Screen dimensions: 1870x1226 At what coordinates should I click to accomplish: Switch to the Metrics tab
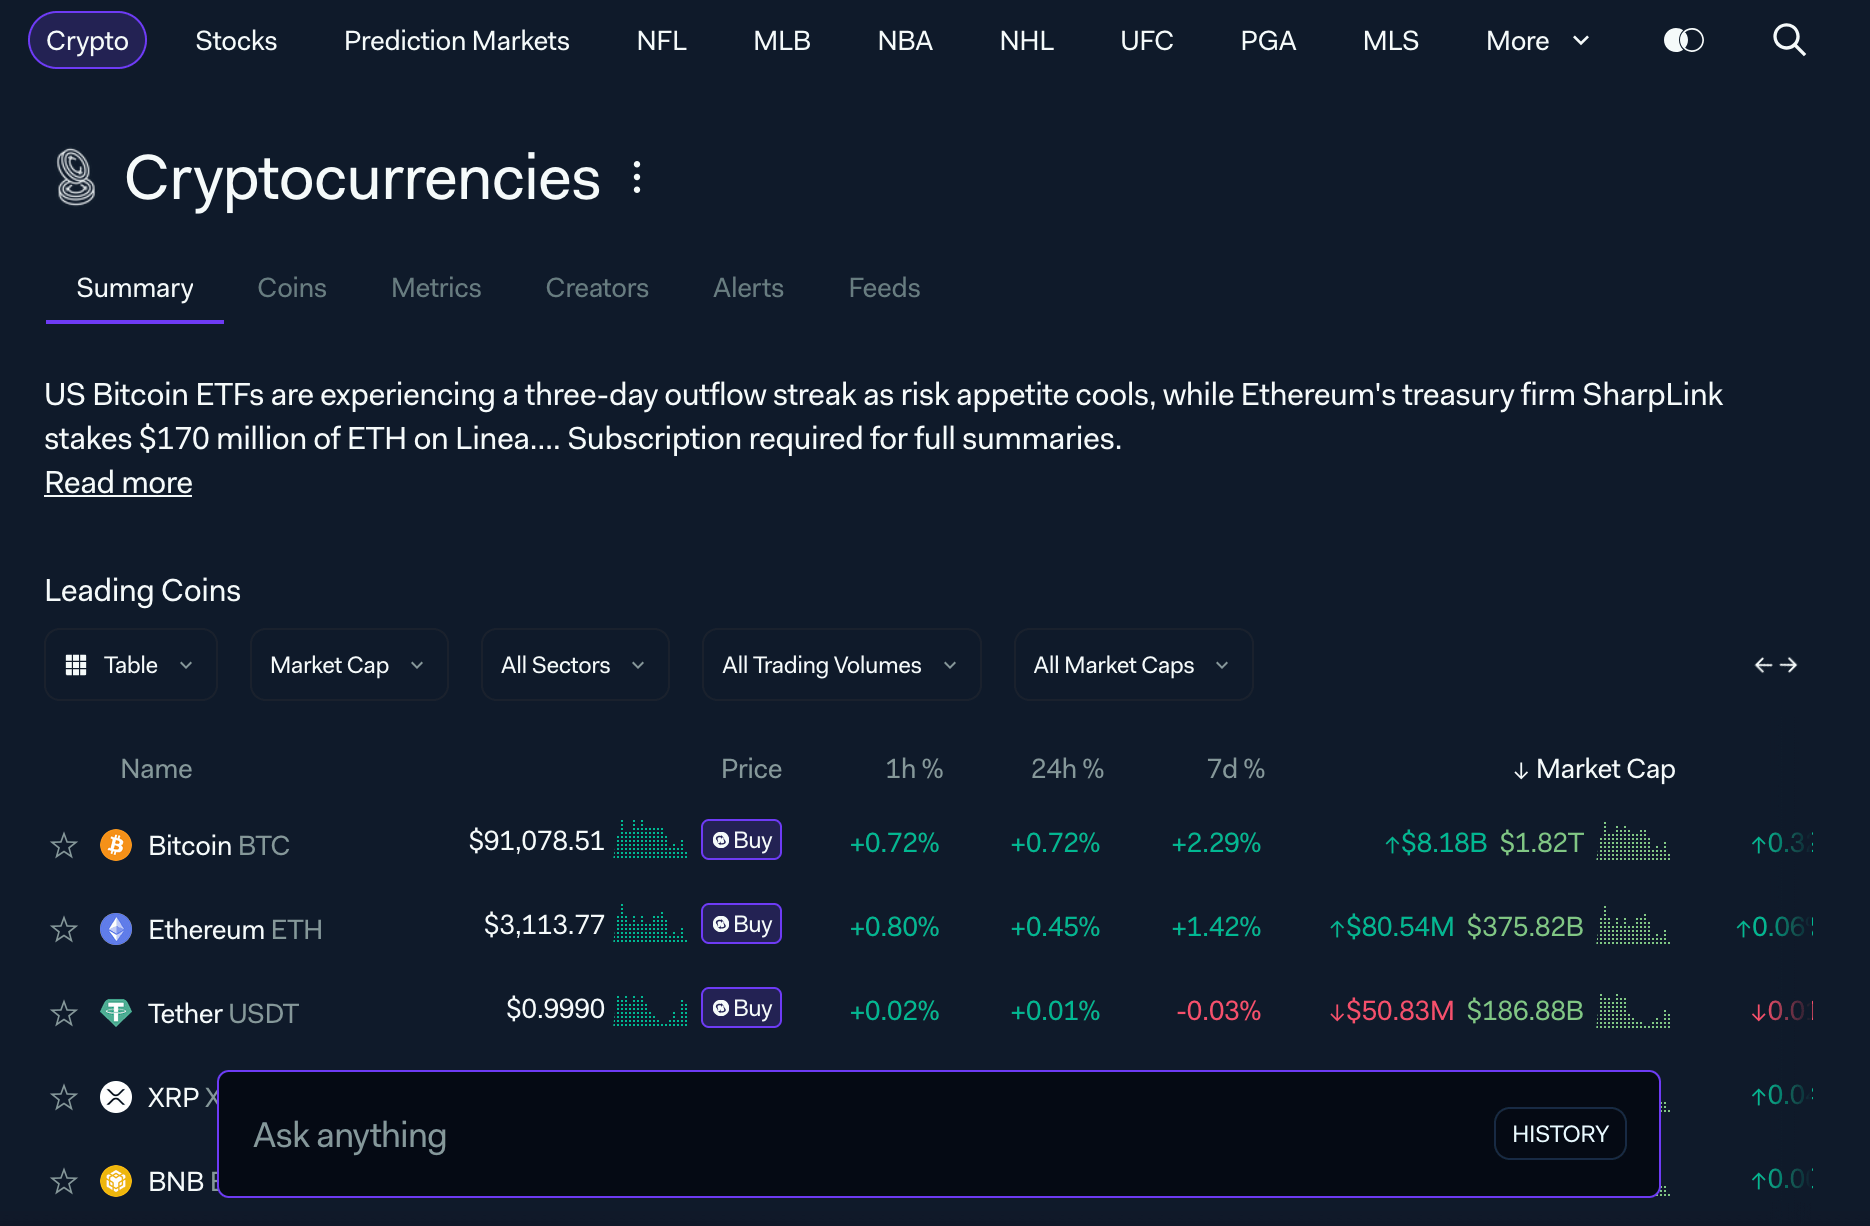[x=436, y=288]
